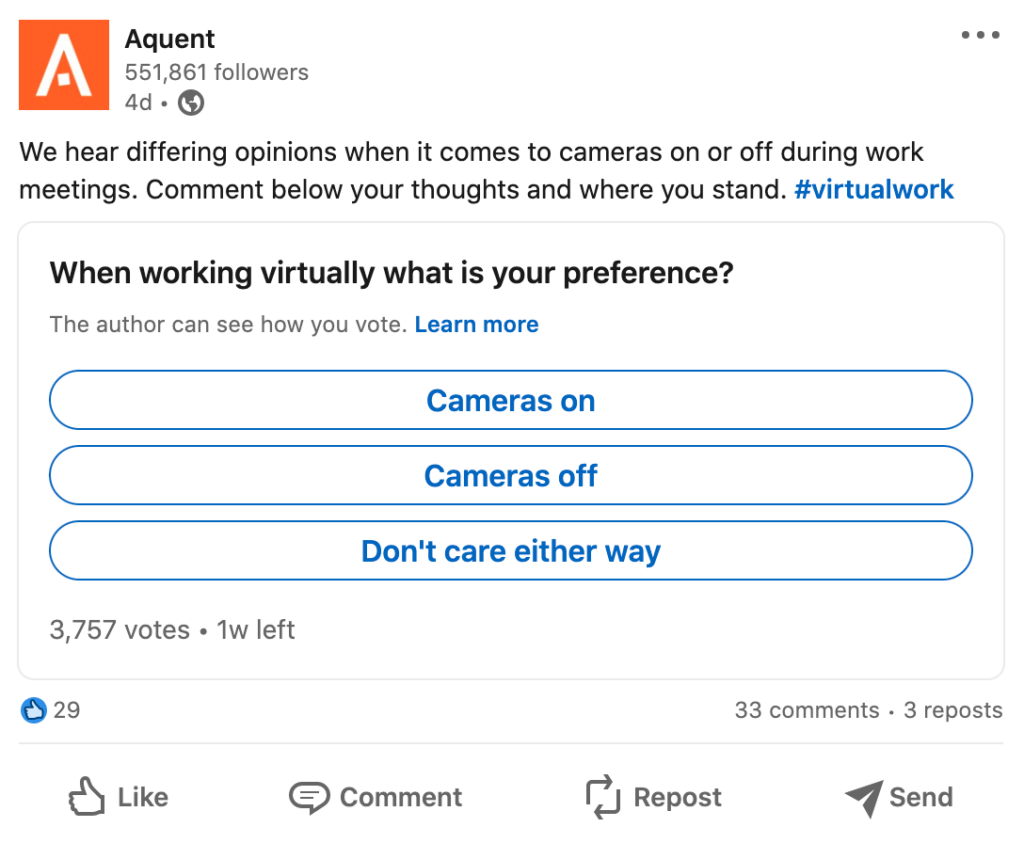This screenshot has width=1024, height=843.
Task: Vote for the Cameras on option
Action: [x=510, y=400]
